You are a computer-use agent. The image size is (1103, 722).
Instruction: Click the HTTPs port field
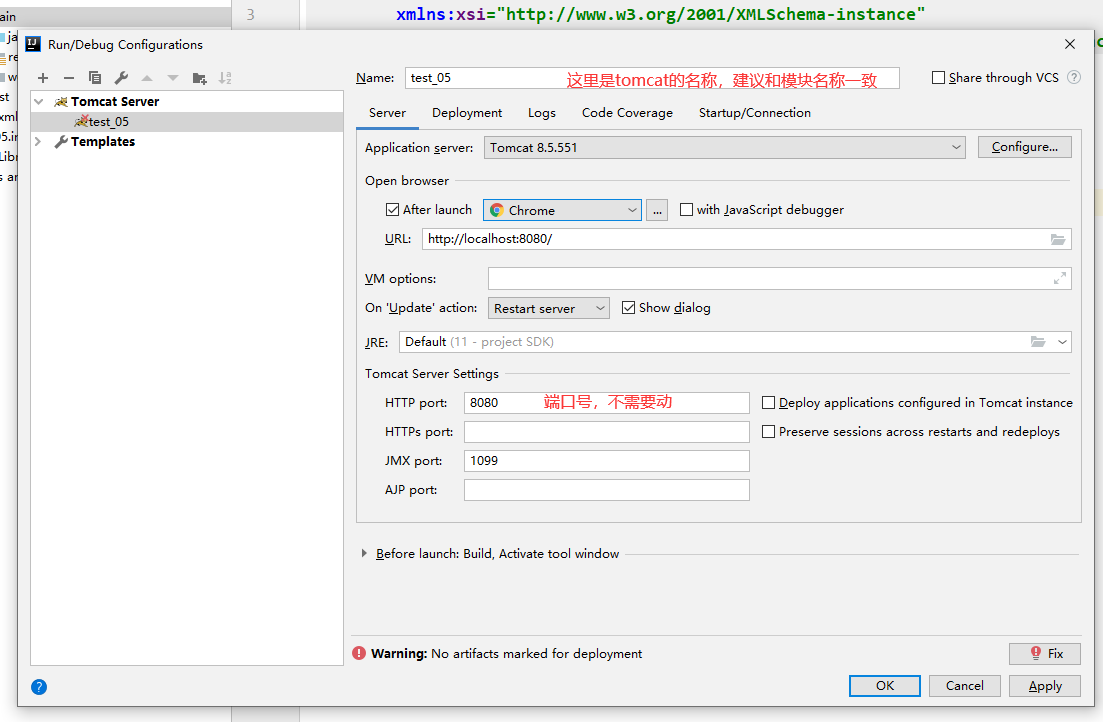point(606,431)
